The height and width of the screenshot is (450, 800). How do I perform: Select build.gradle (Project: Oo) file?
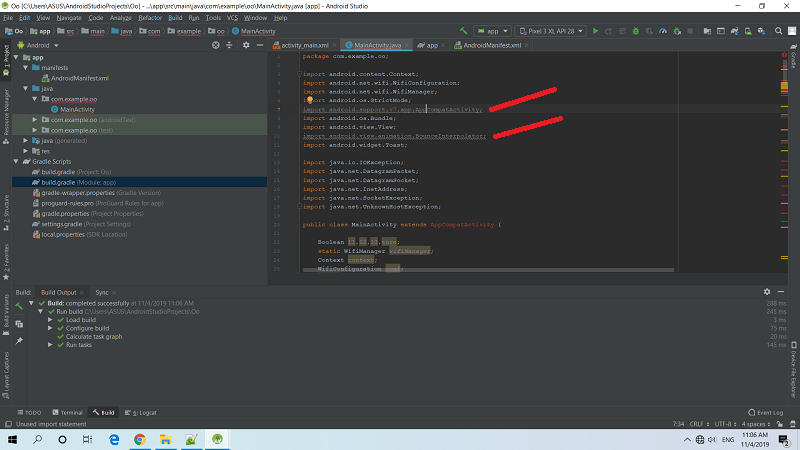click(x=71, y=172)
